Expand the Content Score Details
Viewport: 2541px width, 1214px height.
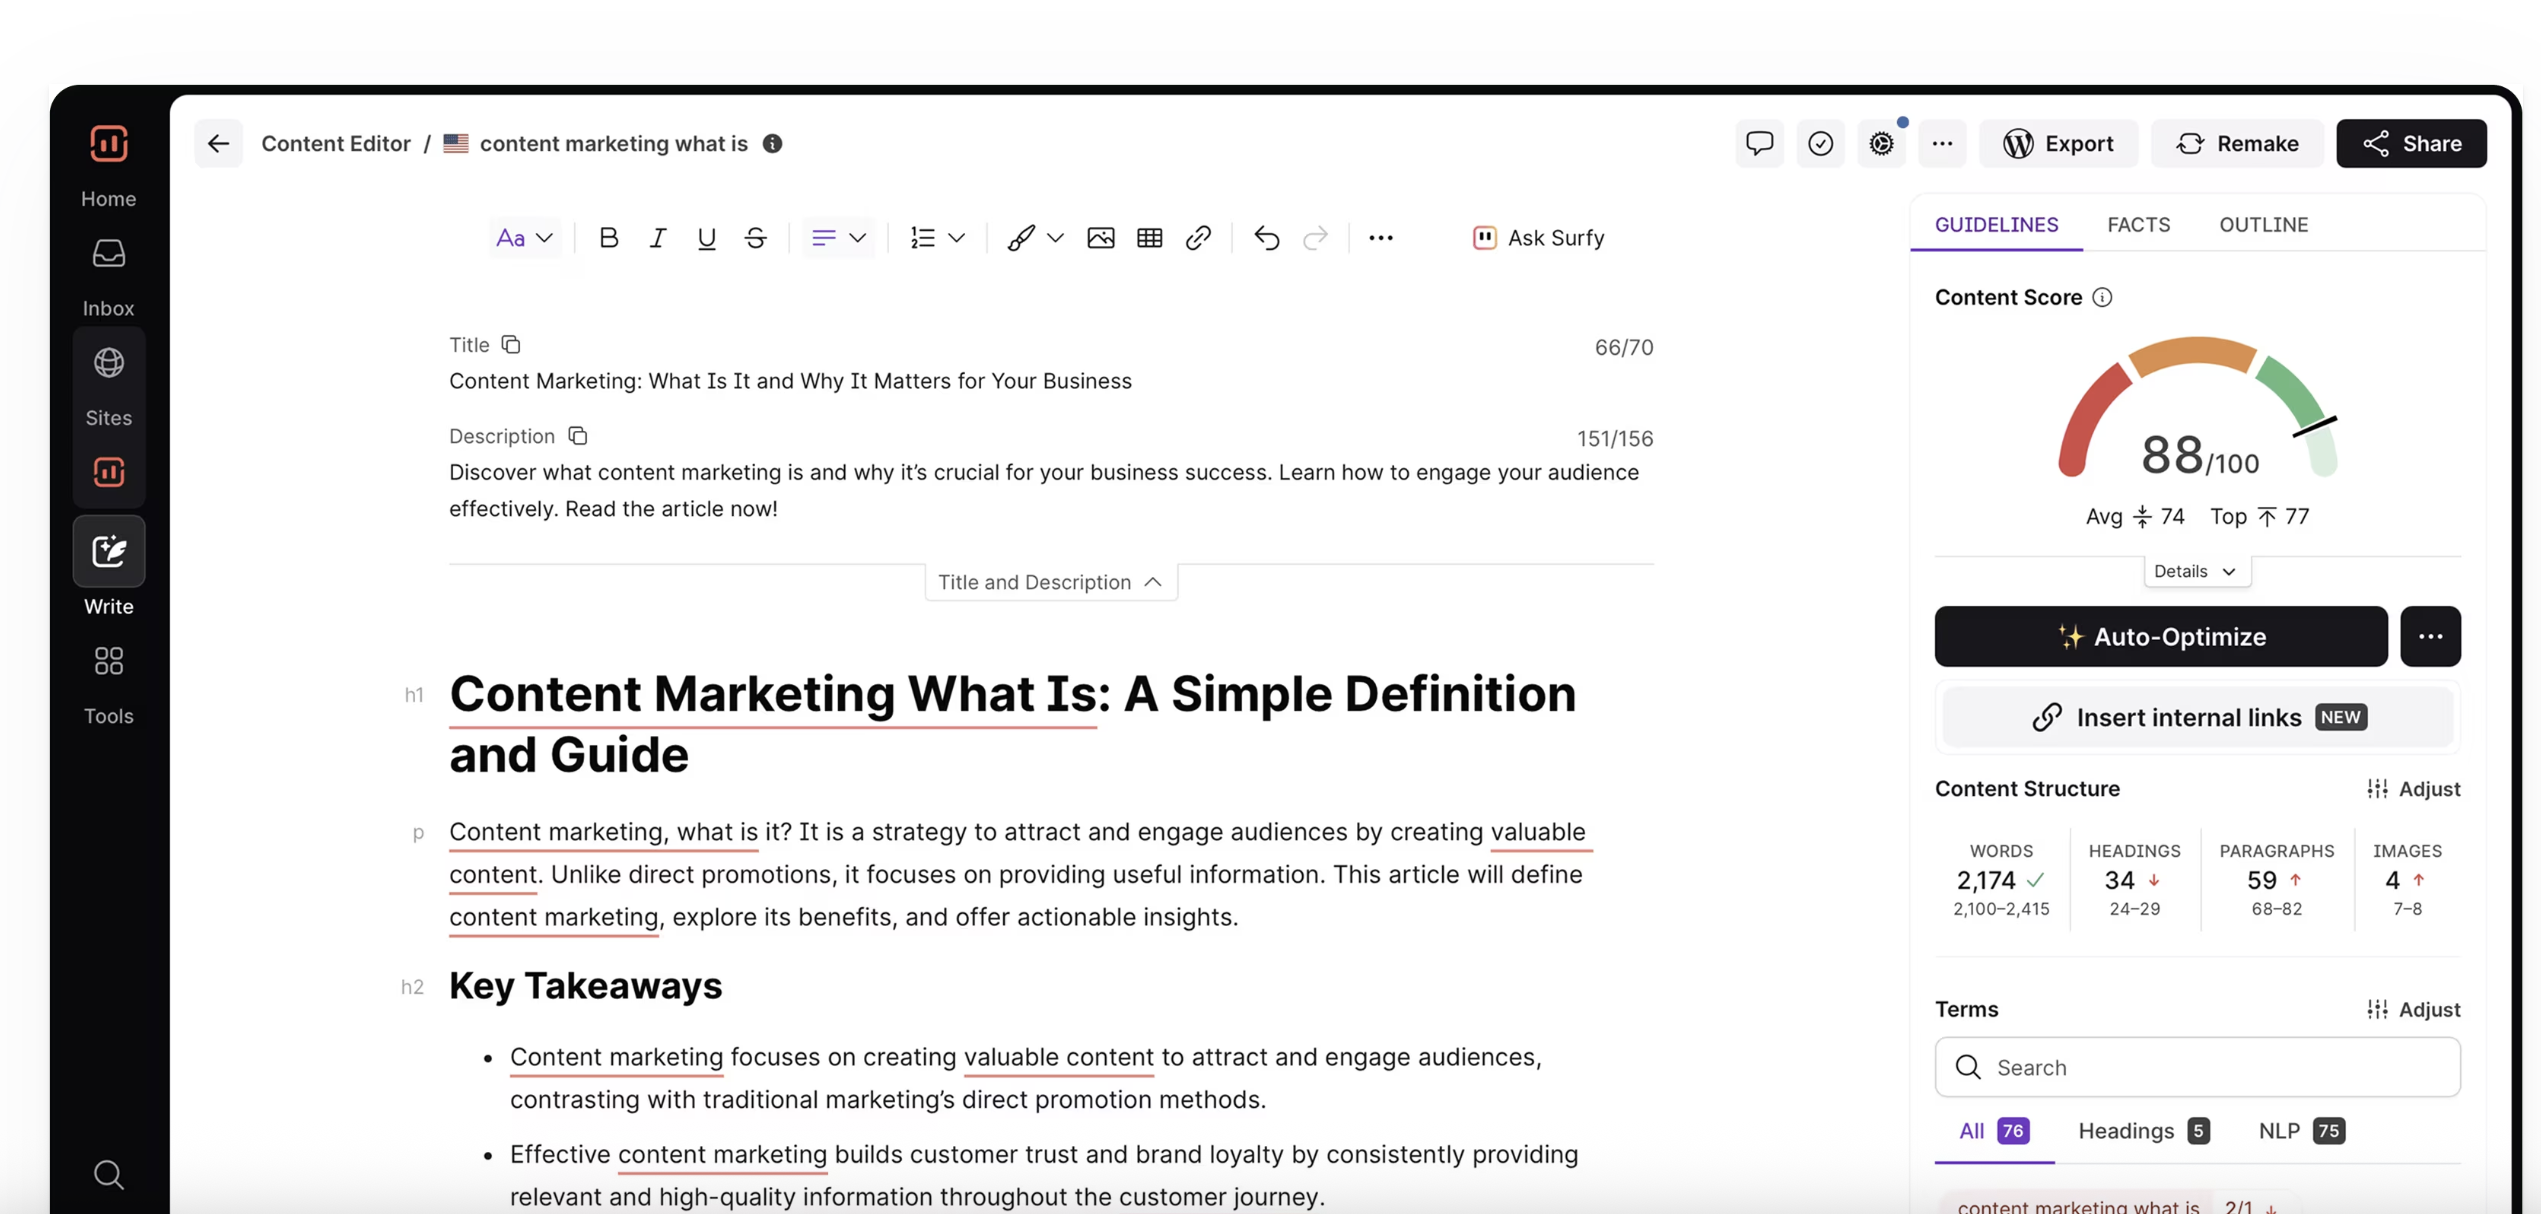tap(2196, 571)
